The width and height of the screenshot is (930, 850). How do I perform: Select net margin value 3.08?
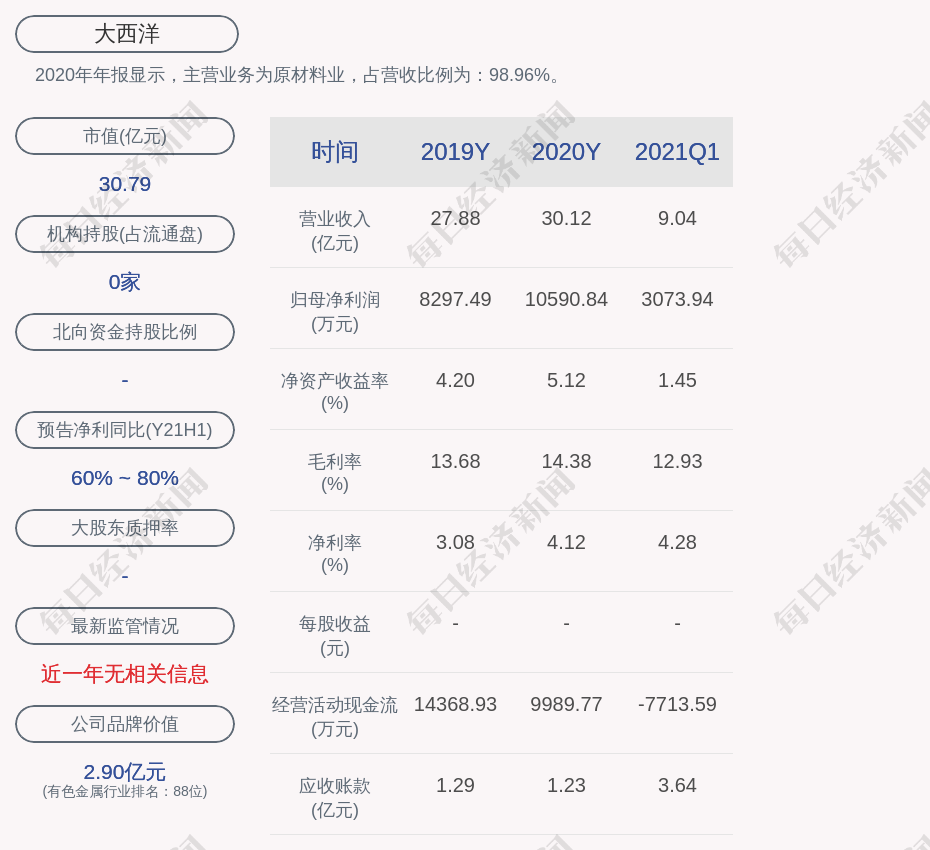(x=455, y=542)
